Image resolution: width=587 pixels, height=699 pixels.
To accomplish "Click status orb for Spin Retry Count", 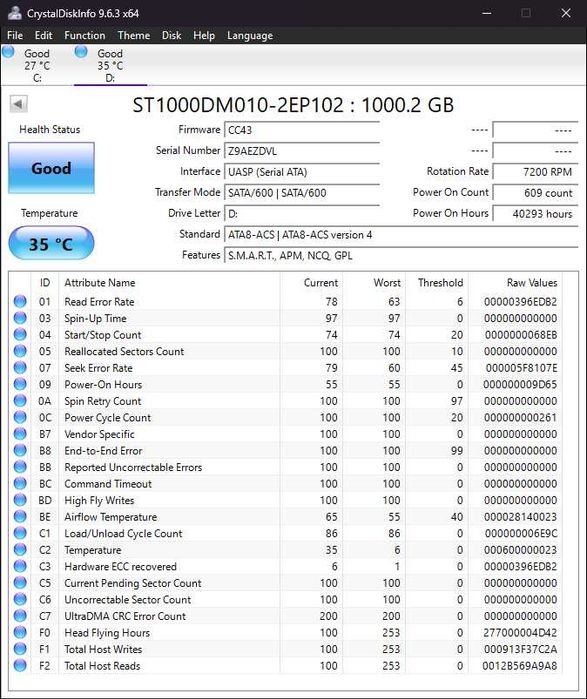I will [20, 401].
